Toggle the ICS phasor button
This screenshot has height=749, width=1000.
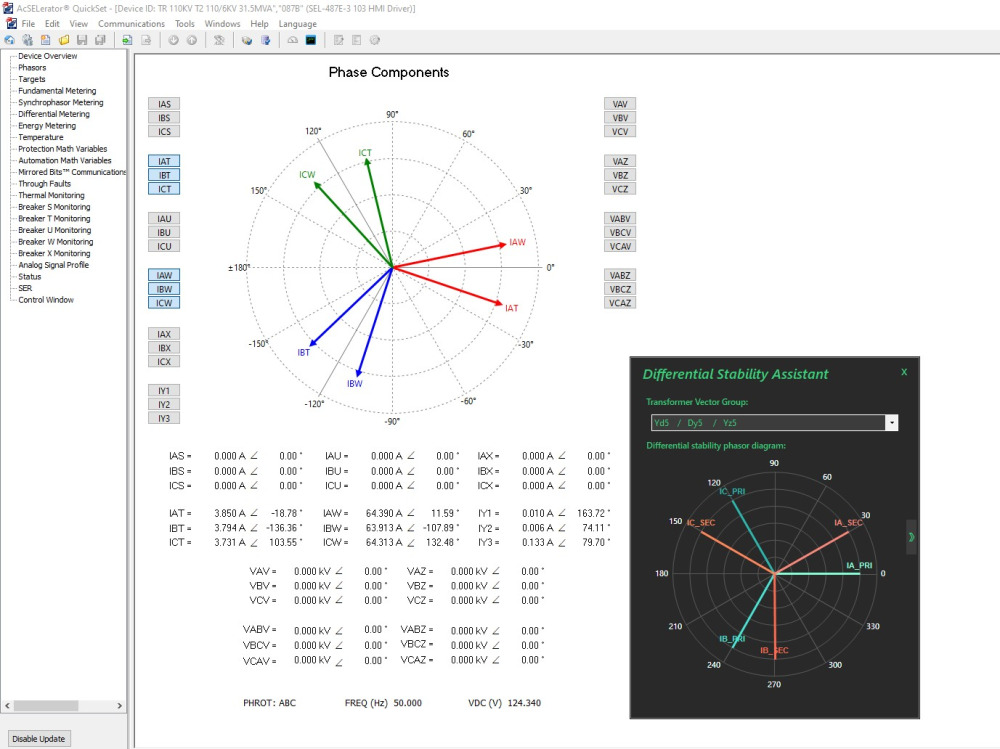[x=163, y=131]
